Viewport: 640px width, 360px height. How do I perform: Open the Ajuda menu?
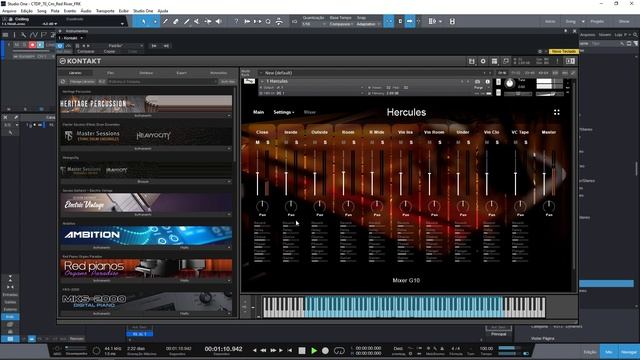(162, 11)
